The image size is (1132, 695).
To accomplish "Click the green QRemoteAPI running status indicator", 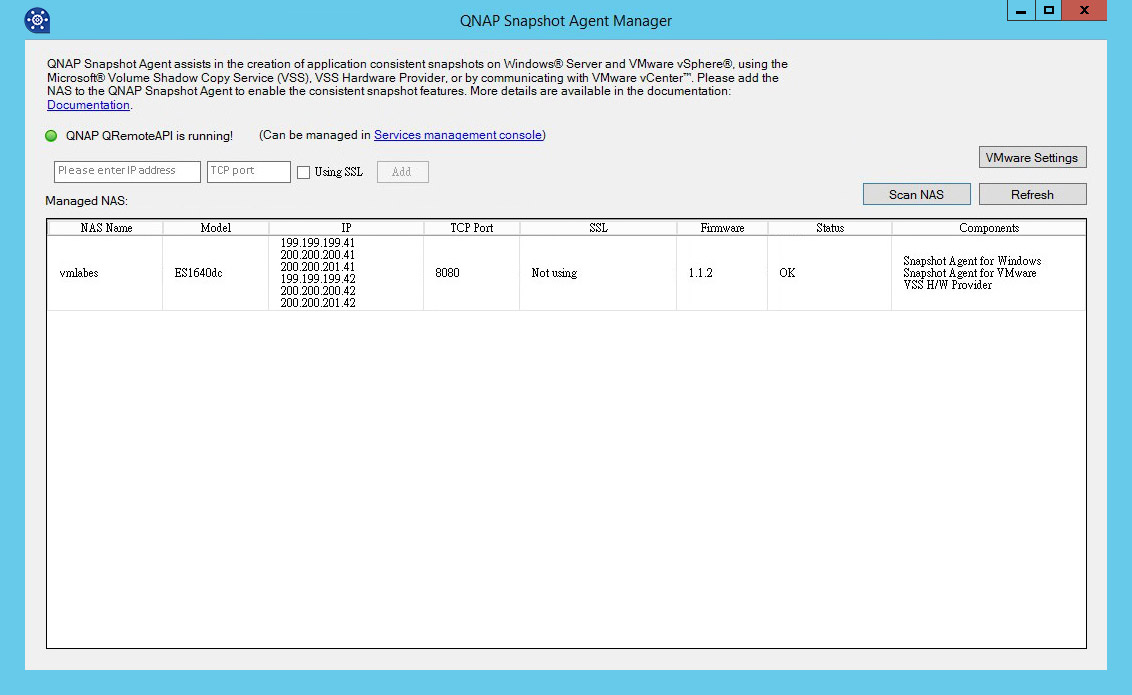I will 51,136.
